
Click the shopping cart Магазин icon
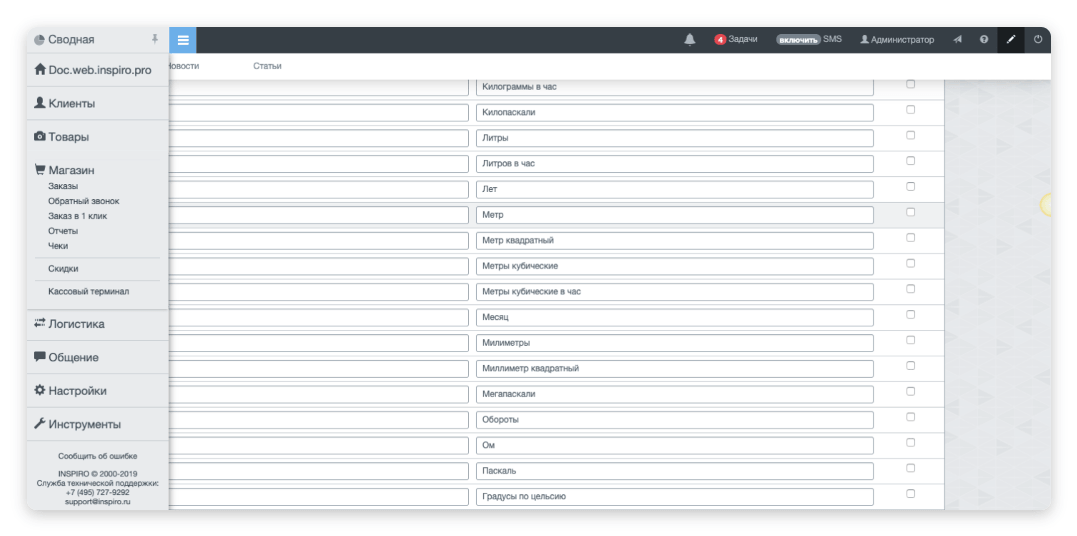(40, 170)
